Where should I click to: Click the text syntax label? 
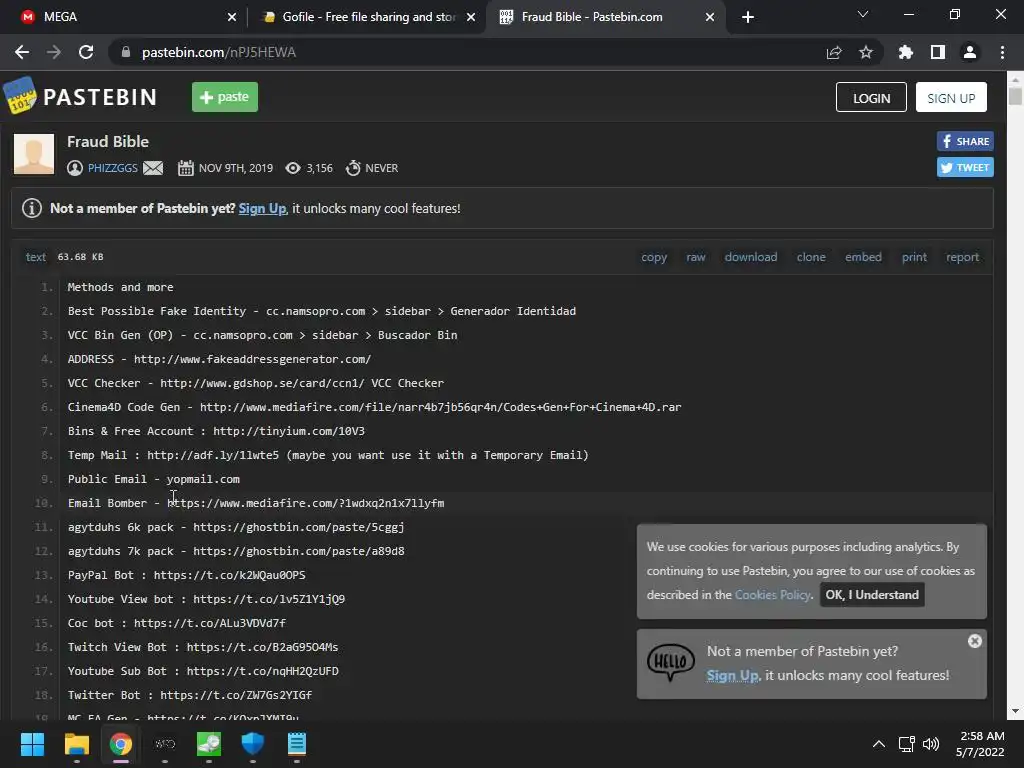point(36,257)
